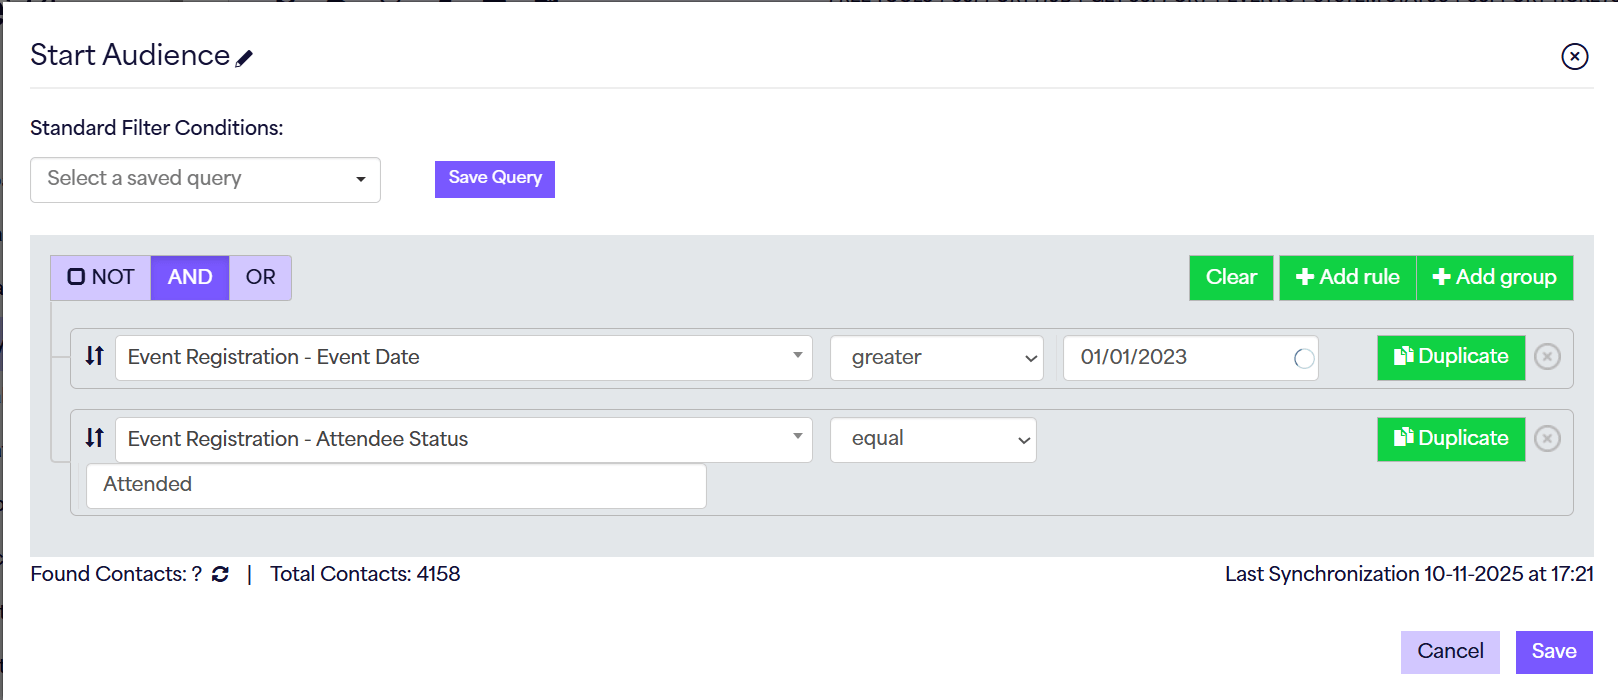Duplicate the Event Date rule

[x=1450, y=357]
